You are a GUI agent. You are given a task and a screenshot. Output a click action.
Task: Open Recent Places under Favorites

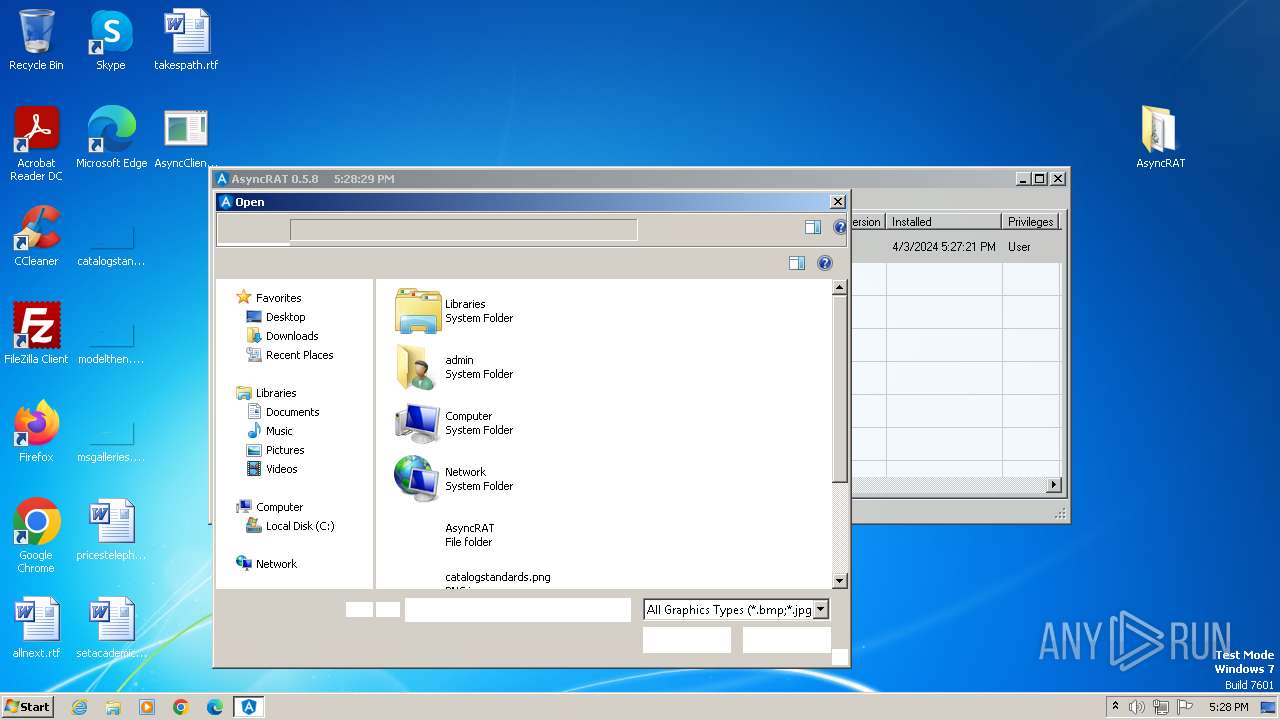(290, 355)
